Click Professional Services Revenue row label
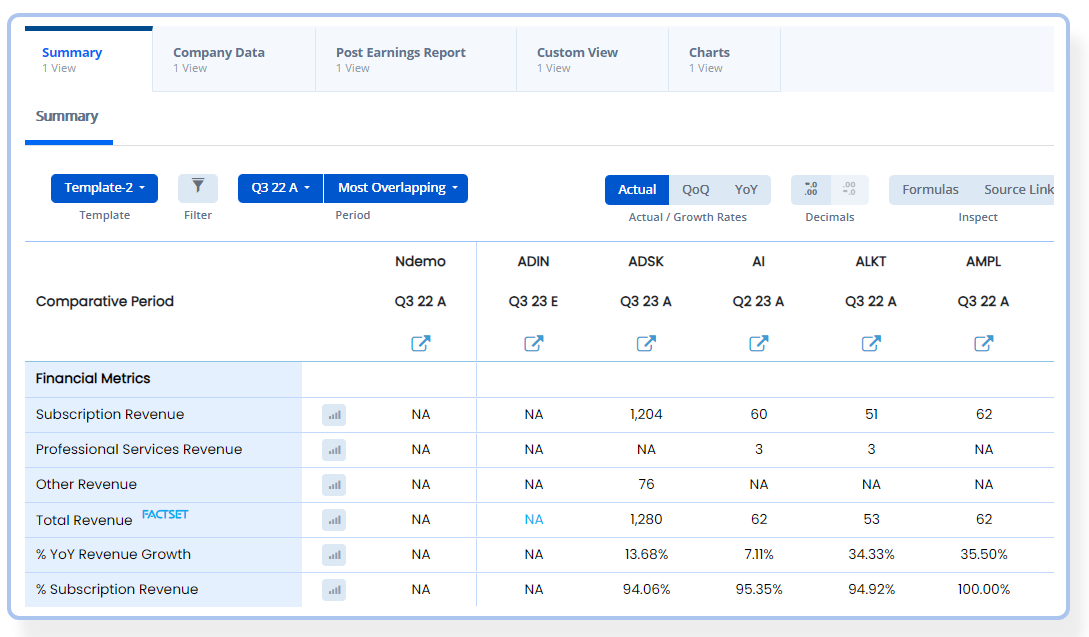Screen dimensions: 1089x637 click(x=139, y=449)
